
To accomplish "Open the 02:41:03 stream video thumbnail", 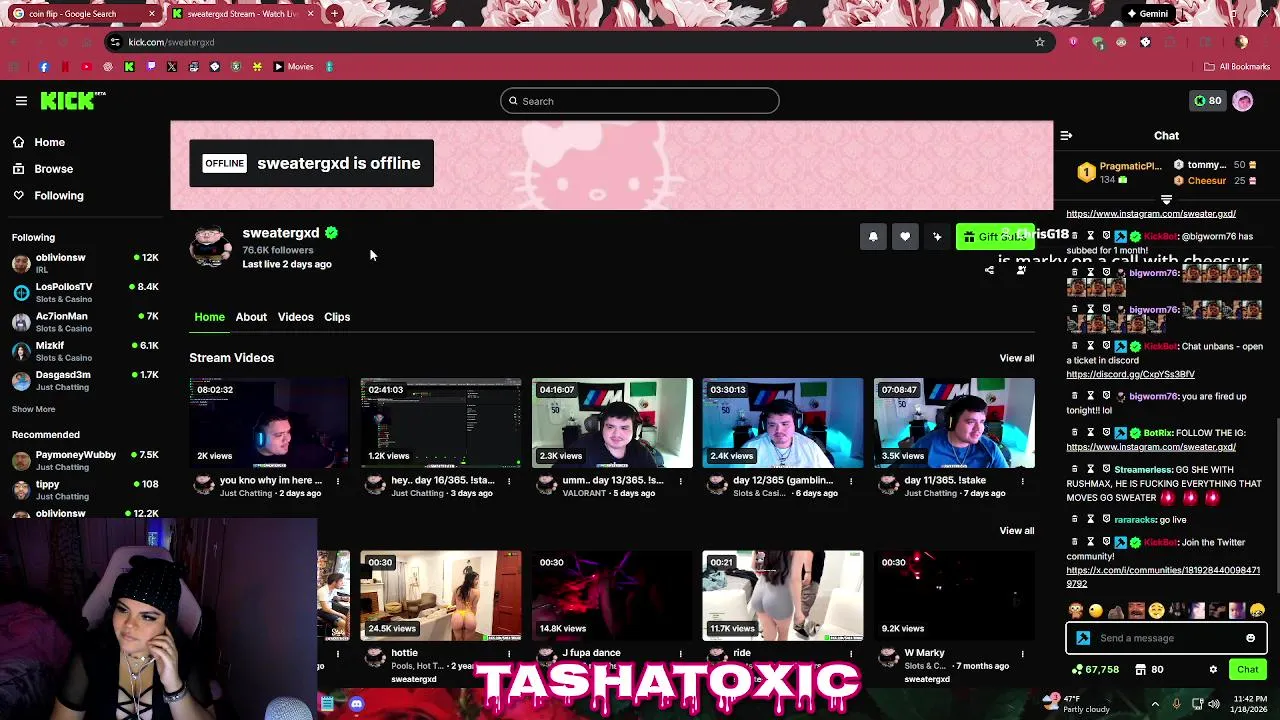I will tap(440, 423).
